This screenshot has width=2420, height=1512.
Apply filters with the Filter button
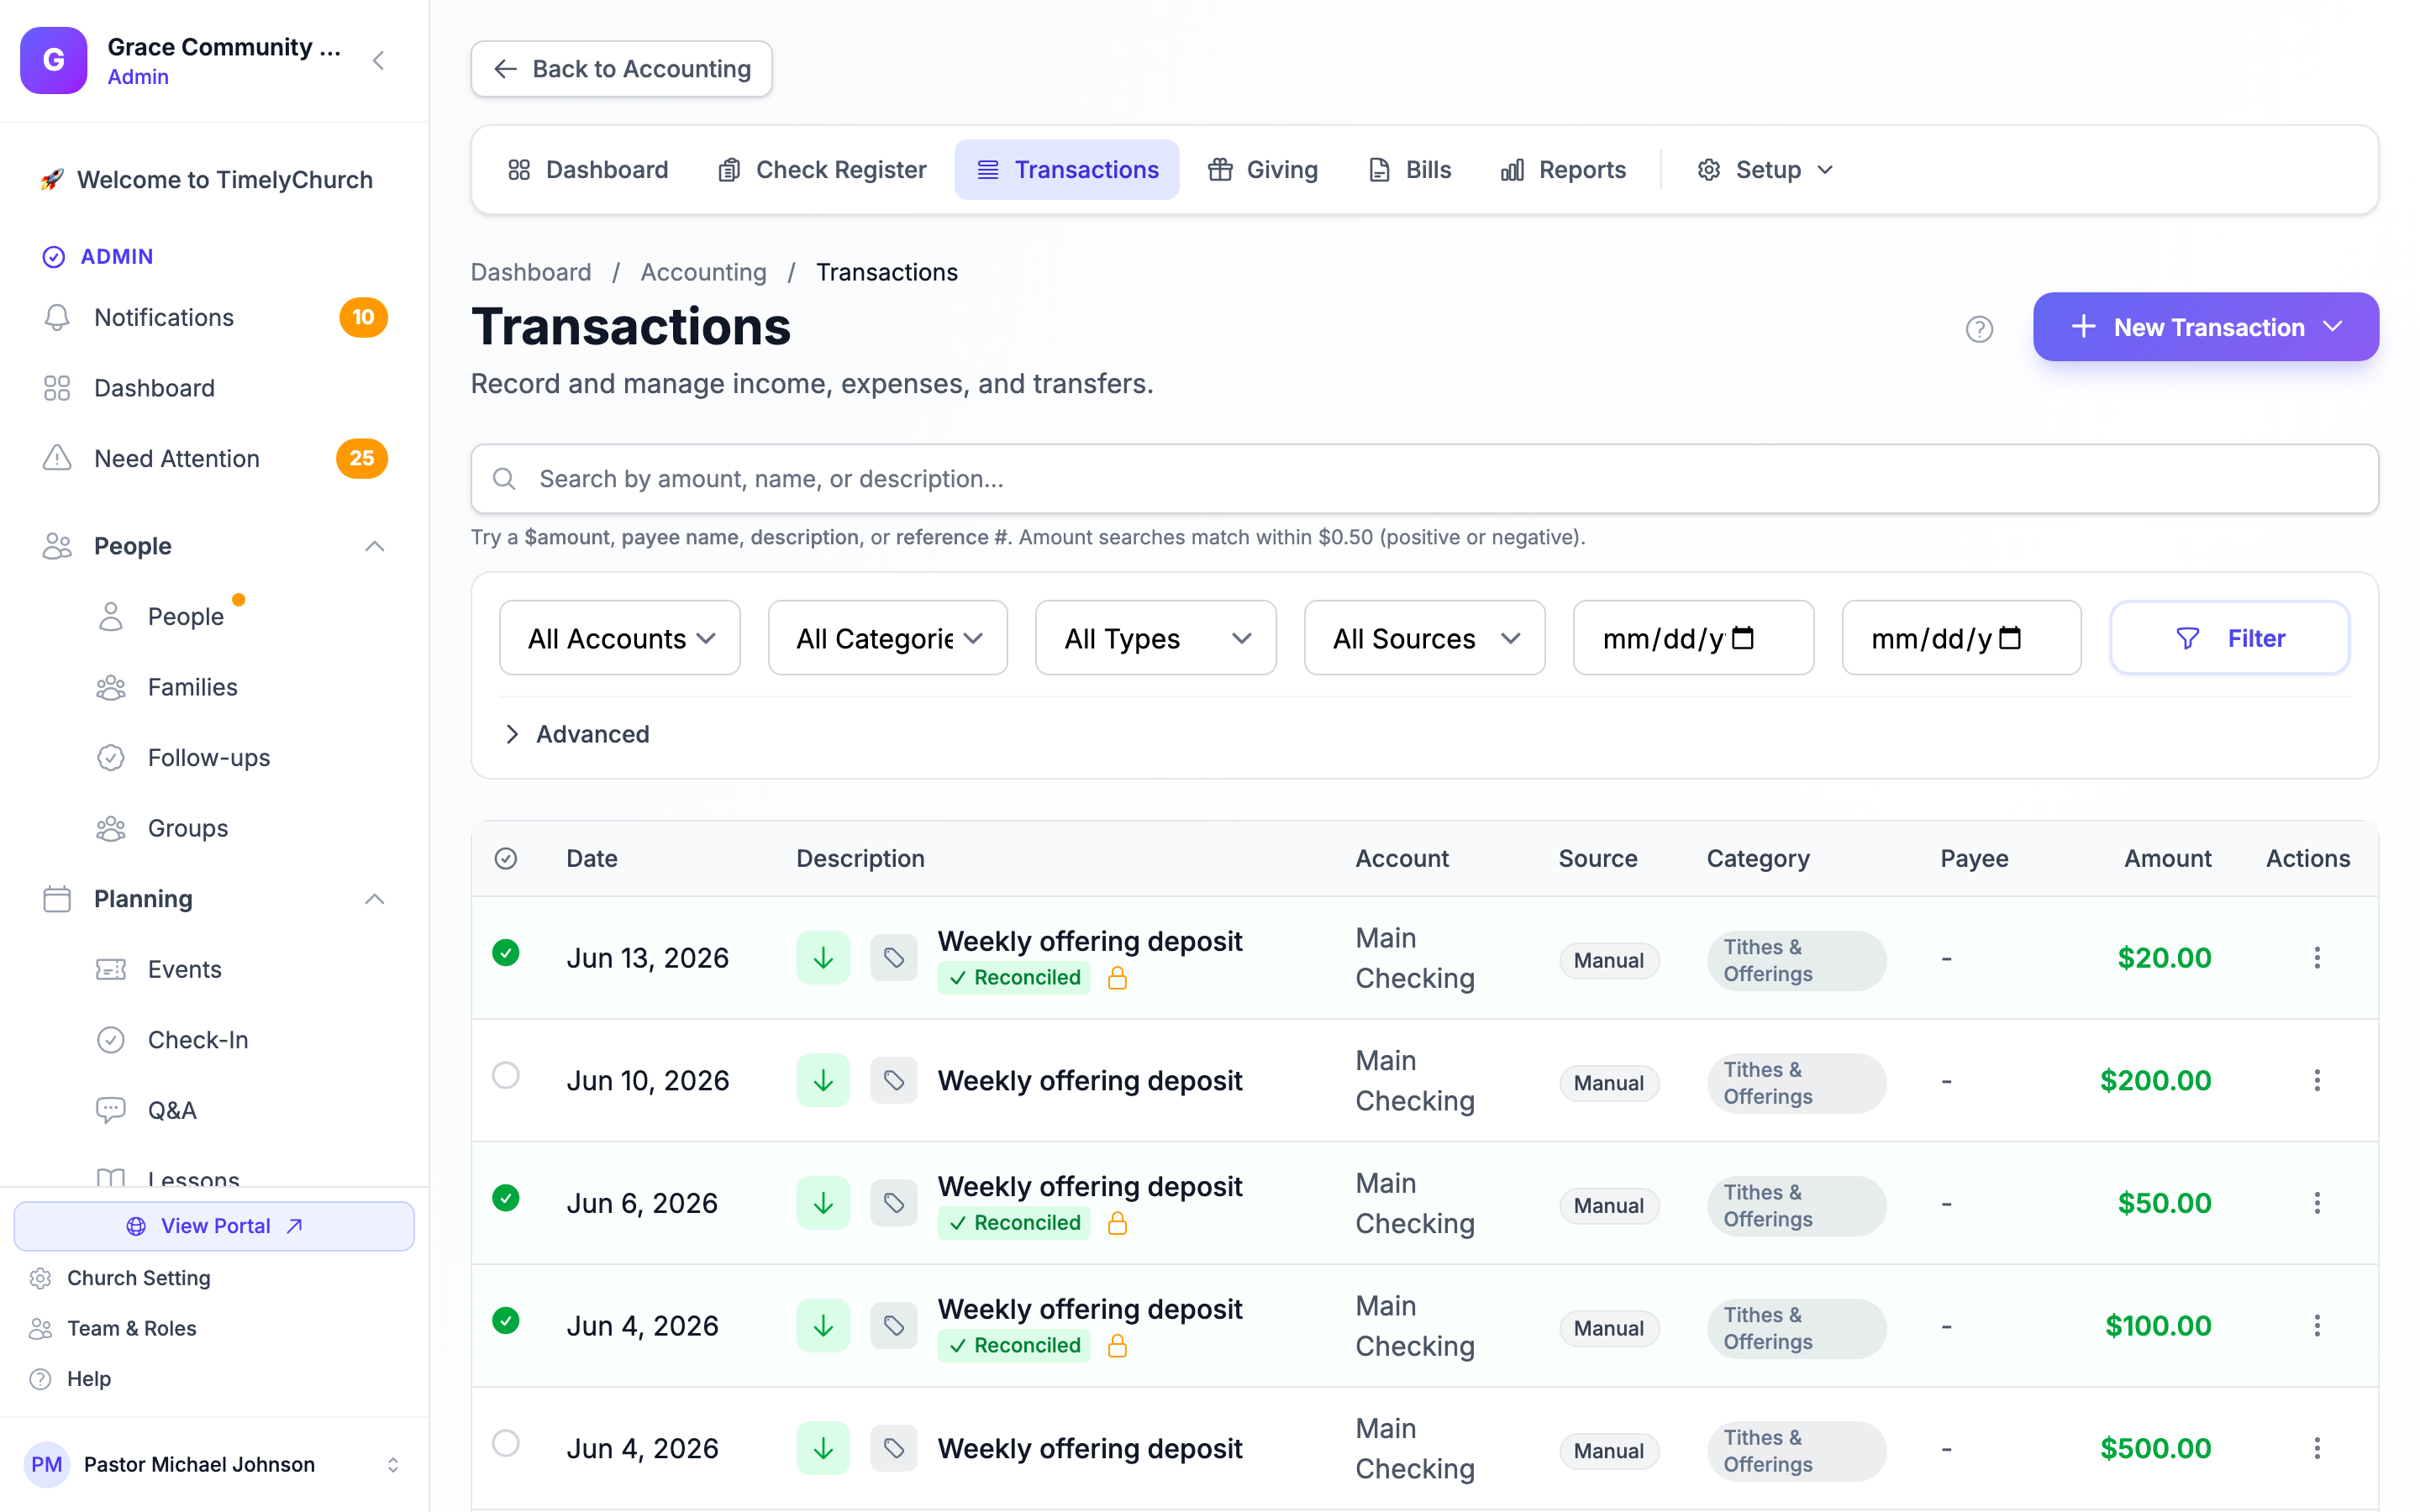click(x=2230, y=638)
